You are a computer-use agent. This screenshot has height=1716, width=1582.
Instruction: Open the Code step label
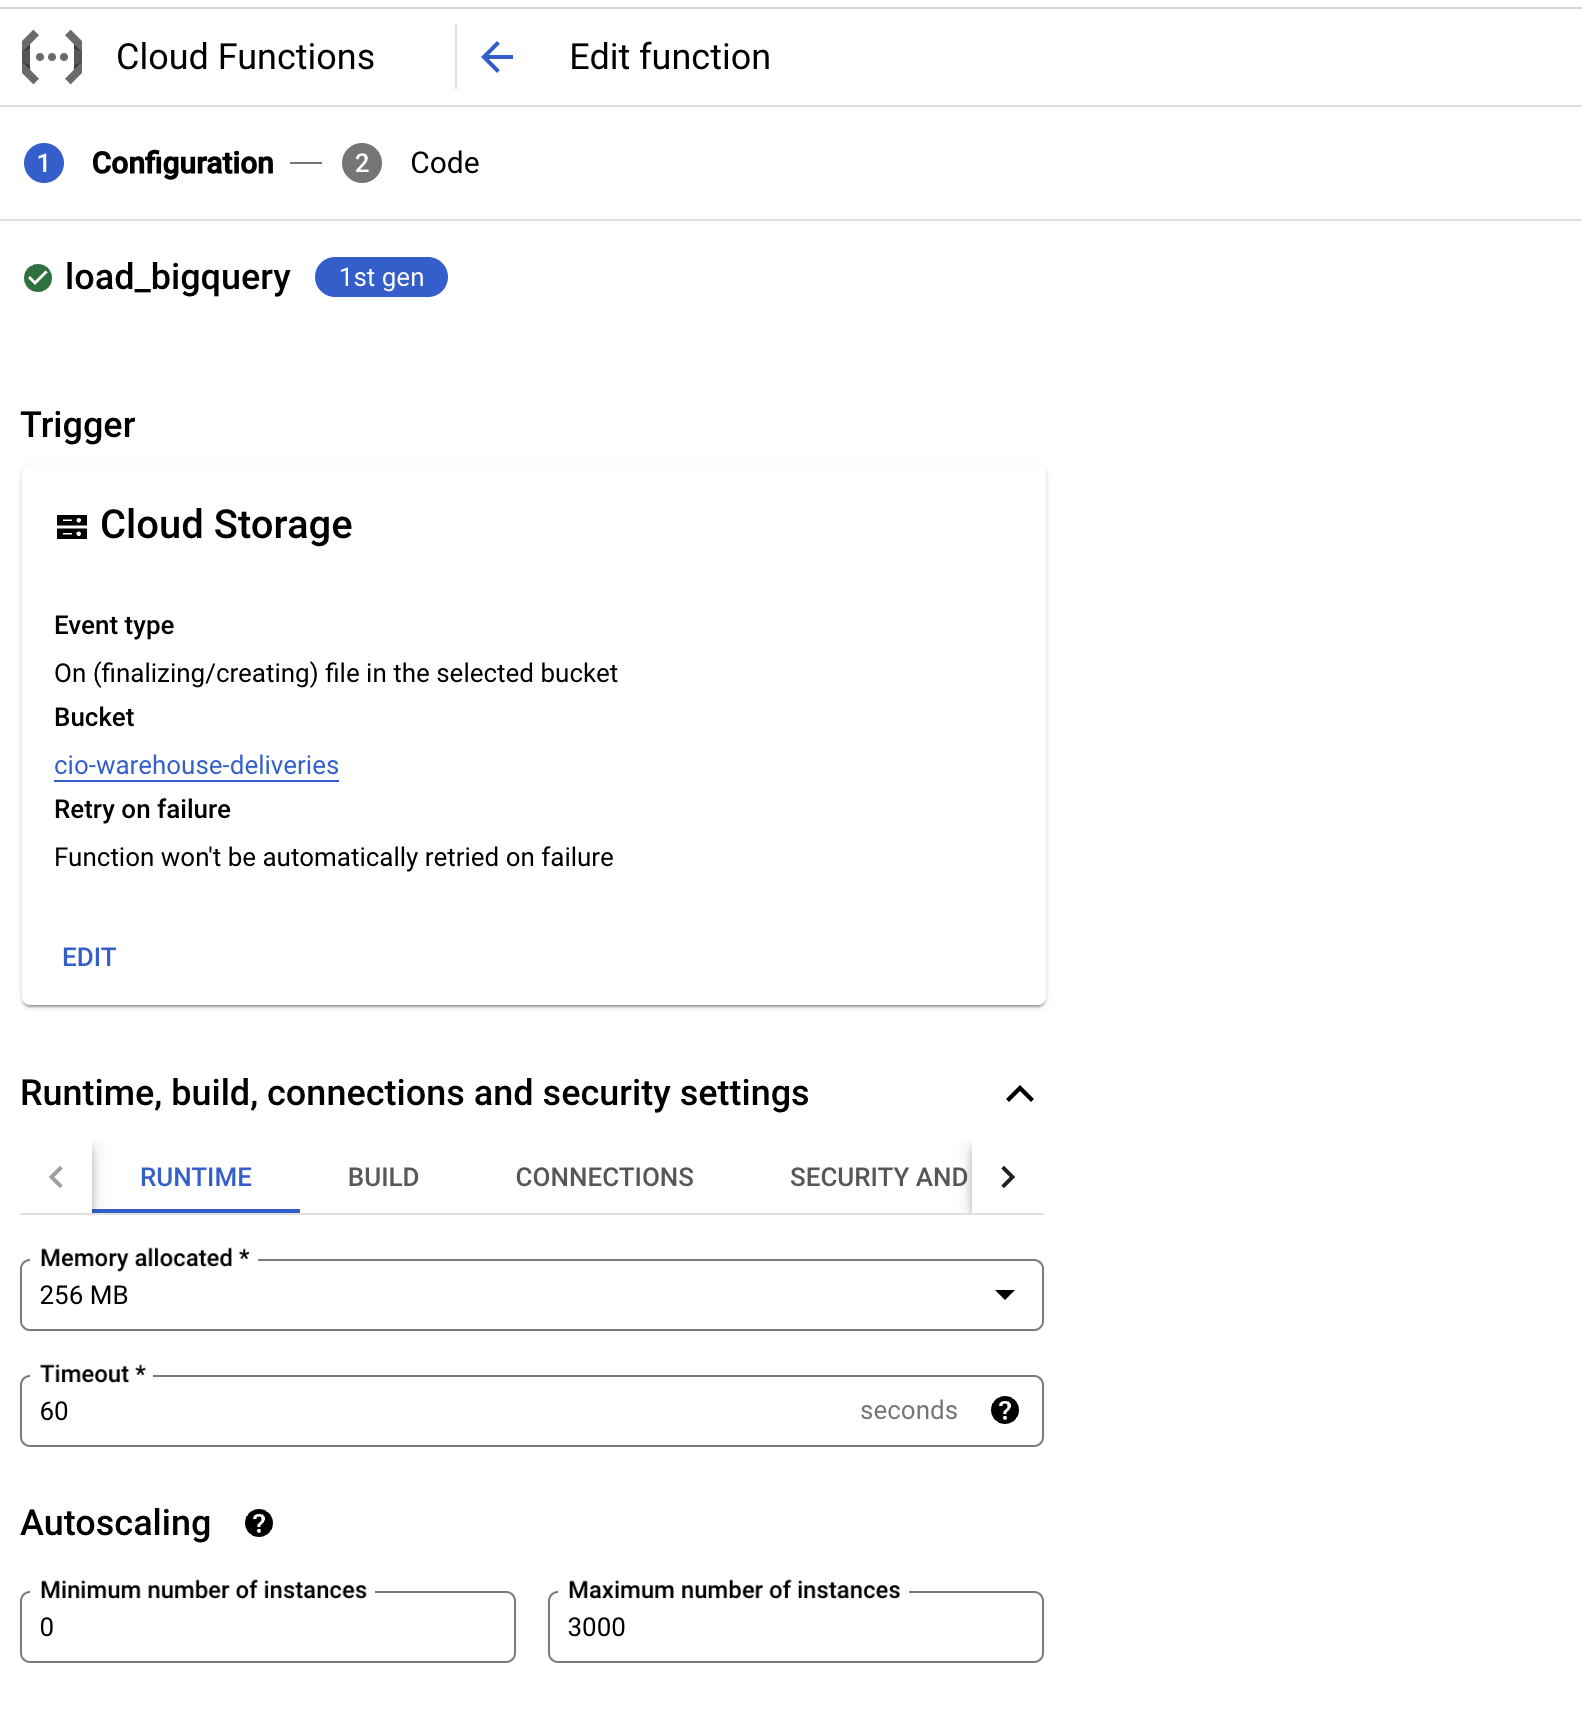tap(445, 163)
